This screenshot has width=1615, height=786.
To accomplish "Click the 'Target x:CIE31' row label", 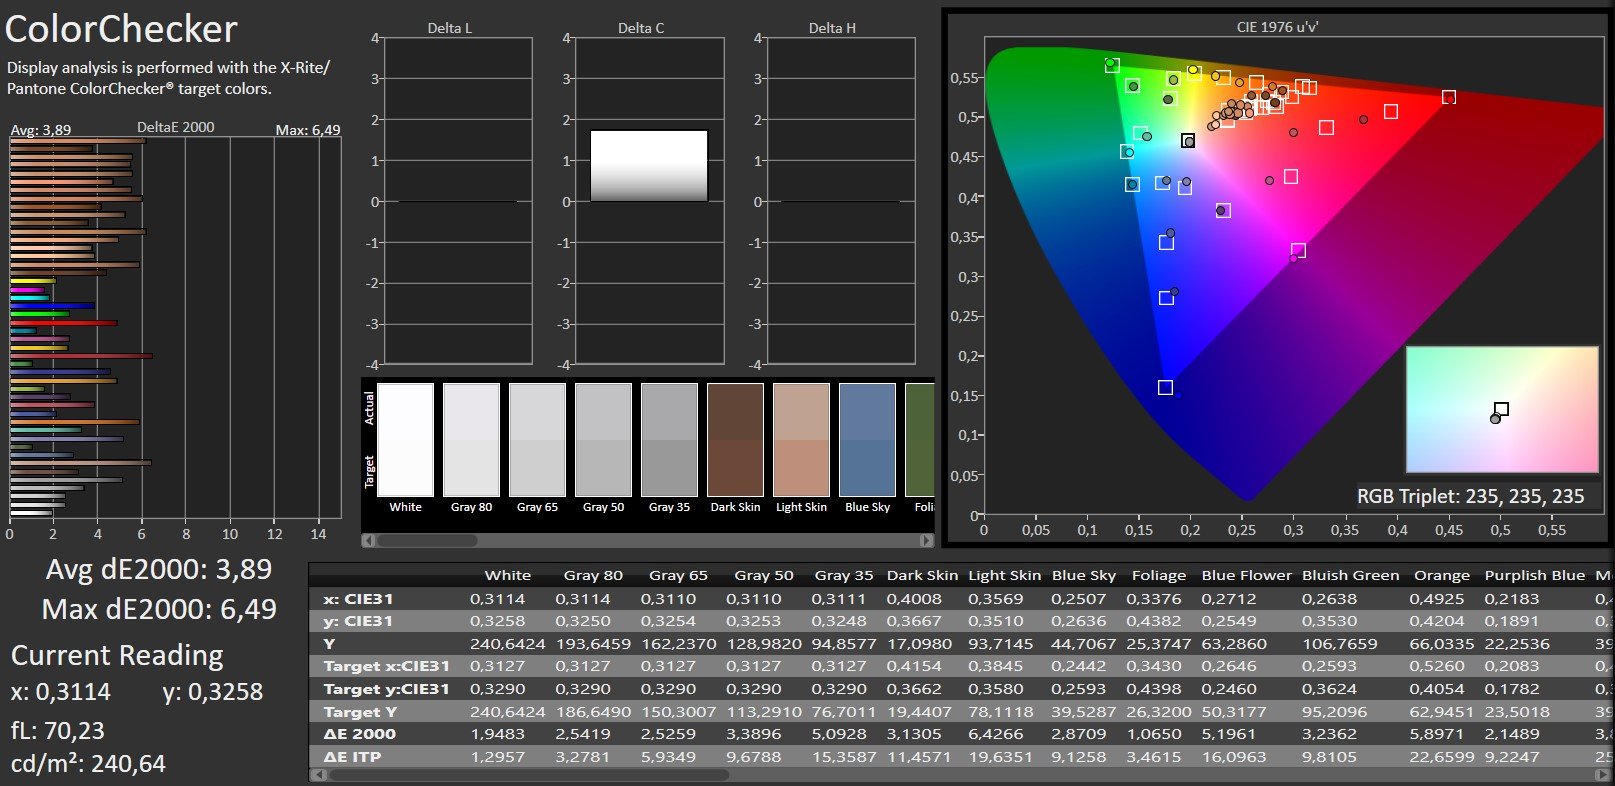I will [x=386, y=666].
